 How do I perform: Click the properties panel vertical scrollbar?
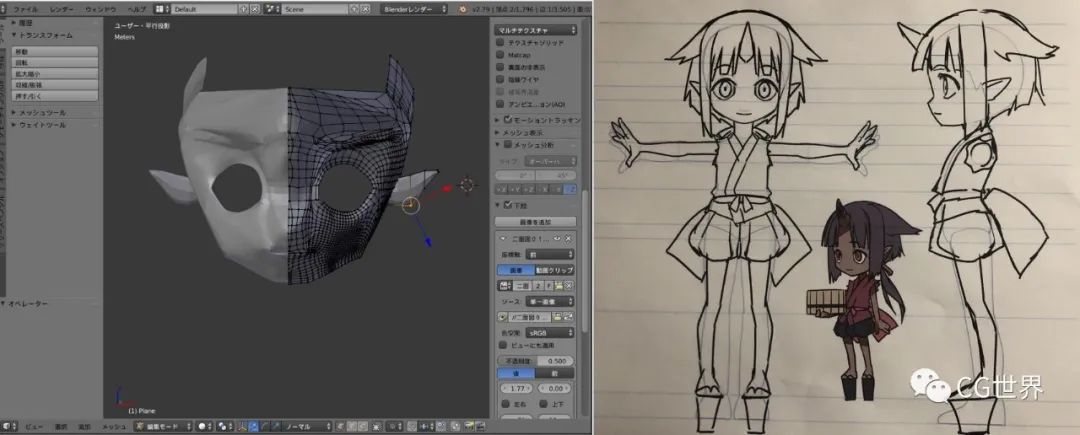coord(586,262)
